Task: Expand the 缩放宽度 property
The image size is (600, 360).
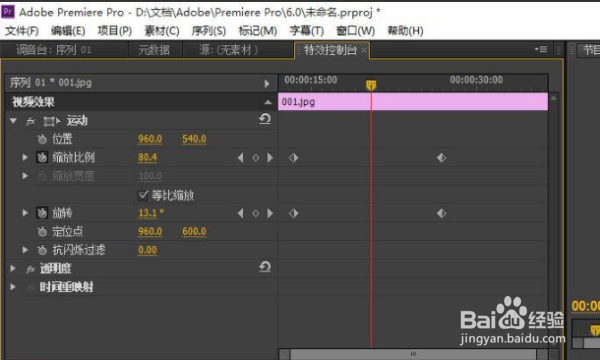Action: (x=25, y=176)
